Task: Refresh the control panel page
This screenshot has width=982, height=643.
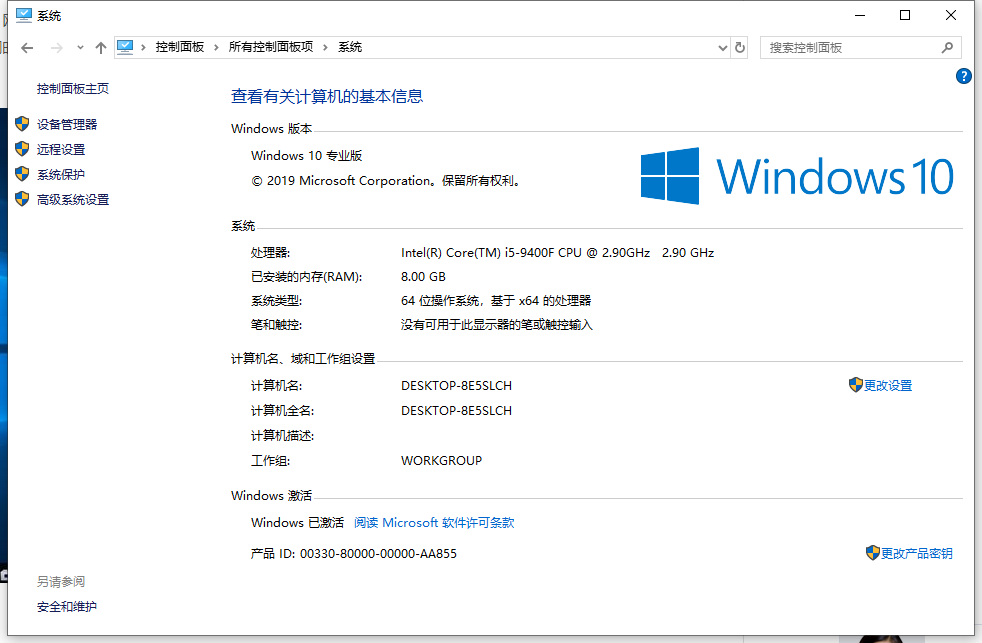Action: [740, 48]
